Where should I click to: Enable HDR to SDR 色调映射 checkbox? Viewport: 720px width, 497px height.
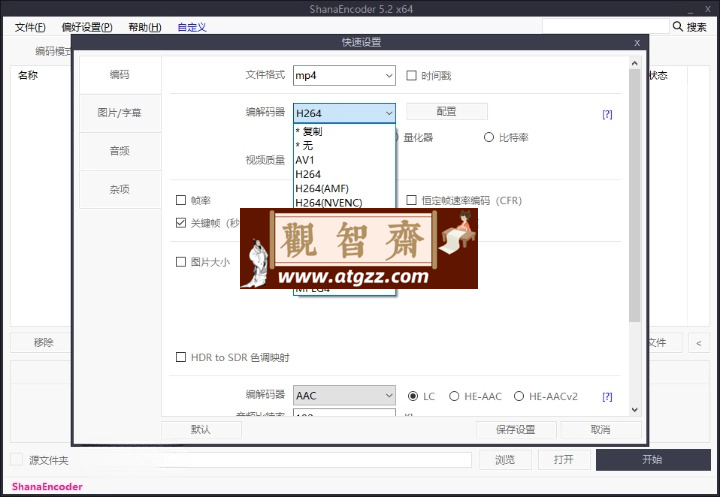[181, 357]
